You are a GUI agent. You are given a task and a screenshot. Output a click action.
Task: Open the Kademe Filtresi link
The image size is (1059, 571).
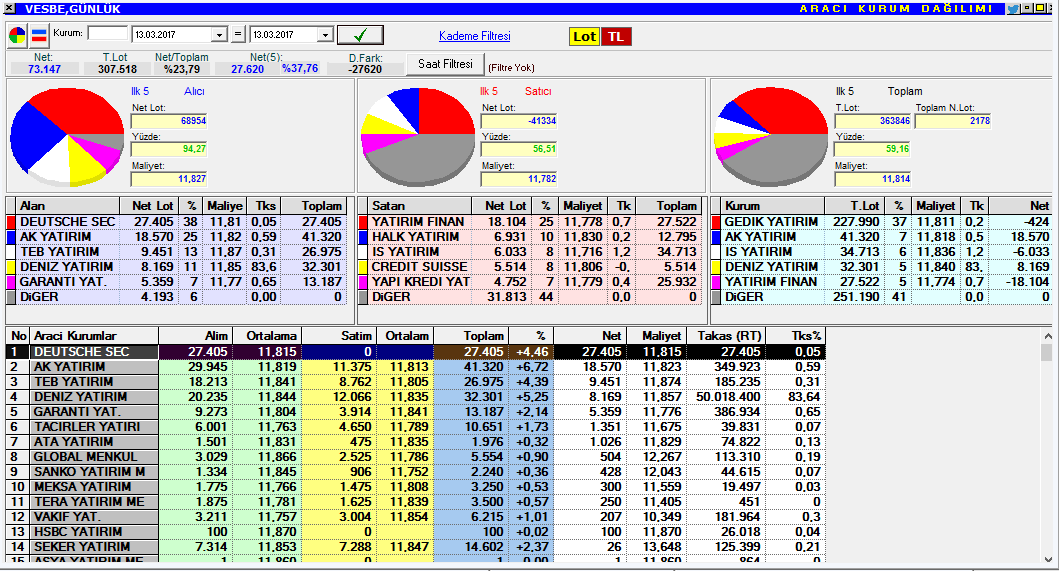[475, 36]
